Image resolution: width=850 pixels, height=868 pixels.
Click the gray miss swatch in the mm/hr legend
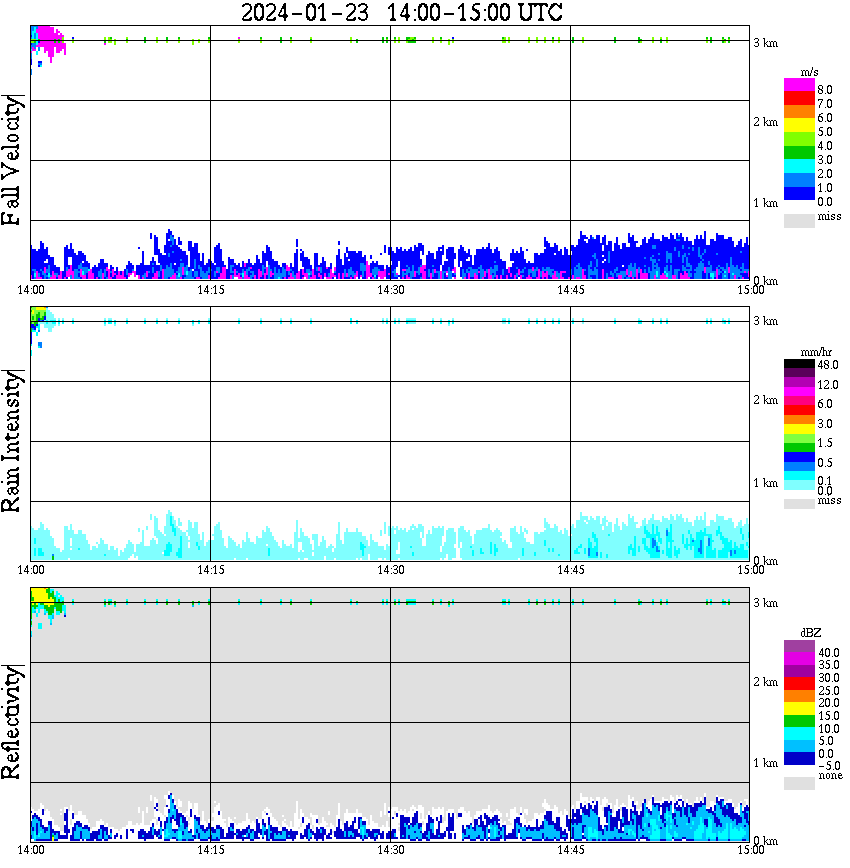799,504
